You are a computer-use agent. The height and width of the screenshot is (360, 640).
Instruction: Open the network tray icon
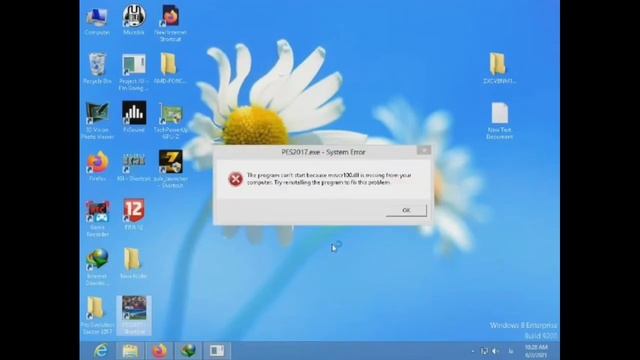click(484, 351)
